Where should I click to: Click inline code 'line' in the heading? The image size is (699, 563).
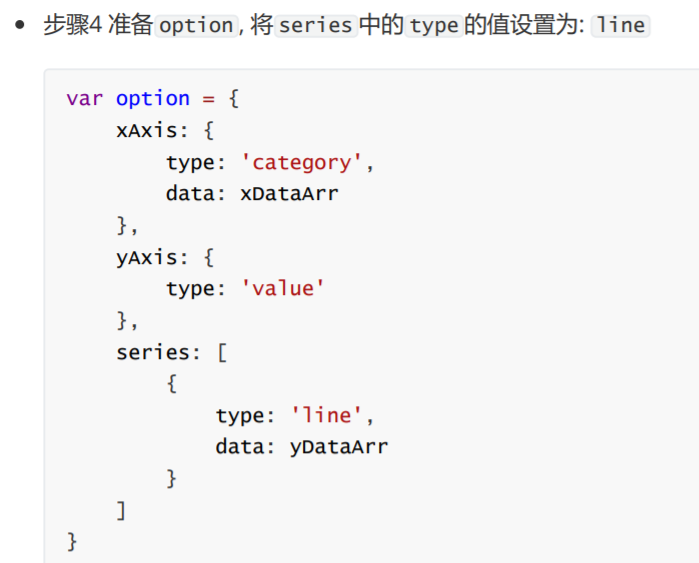(x=620, y=25)
